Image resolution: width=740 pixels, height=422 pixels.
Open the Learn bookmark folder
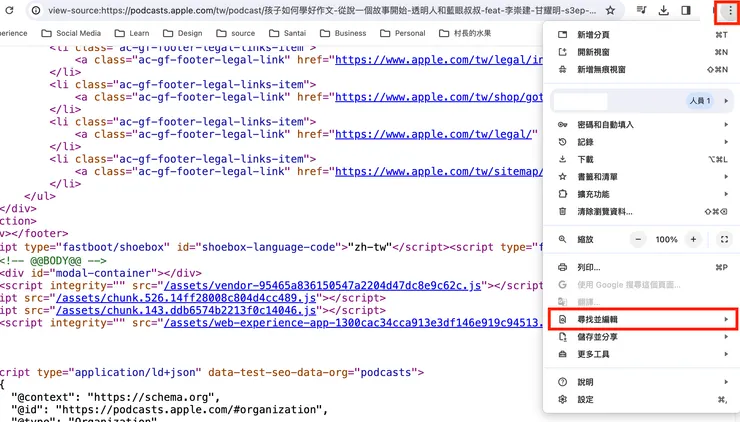132,33
